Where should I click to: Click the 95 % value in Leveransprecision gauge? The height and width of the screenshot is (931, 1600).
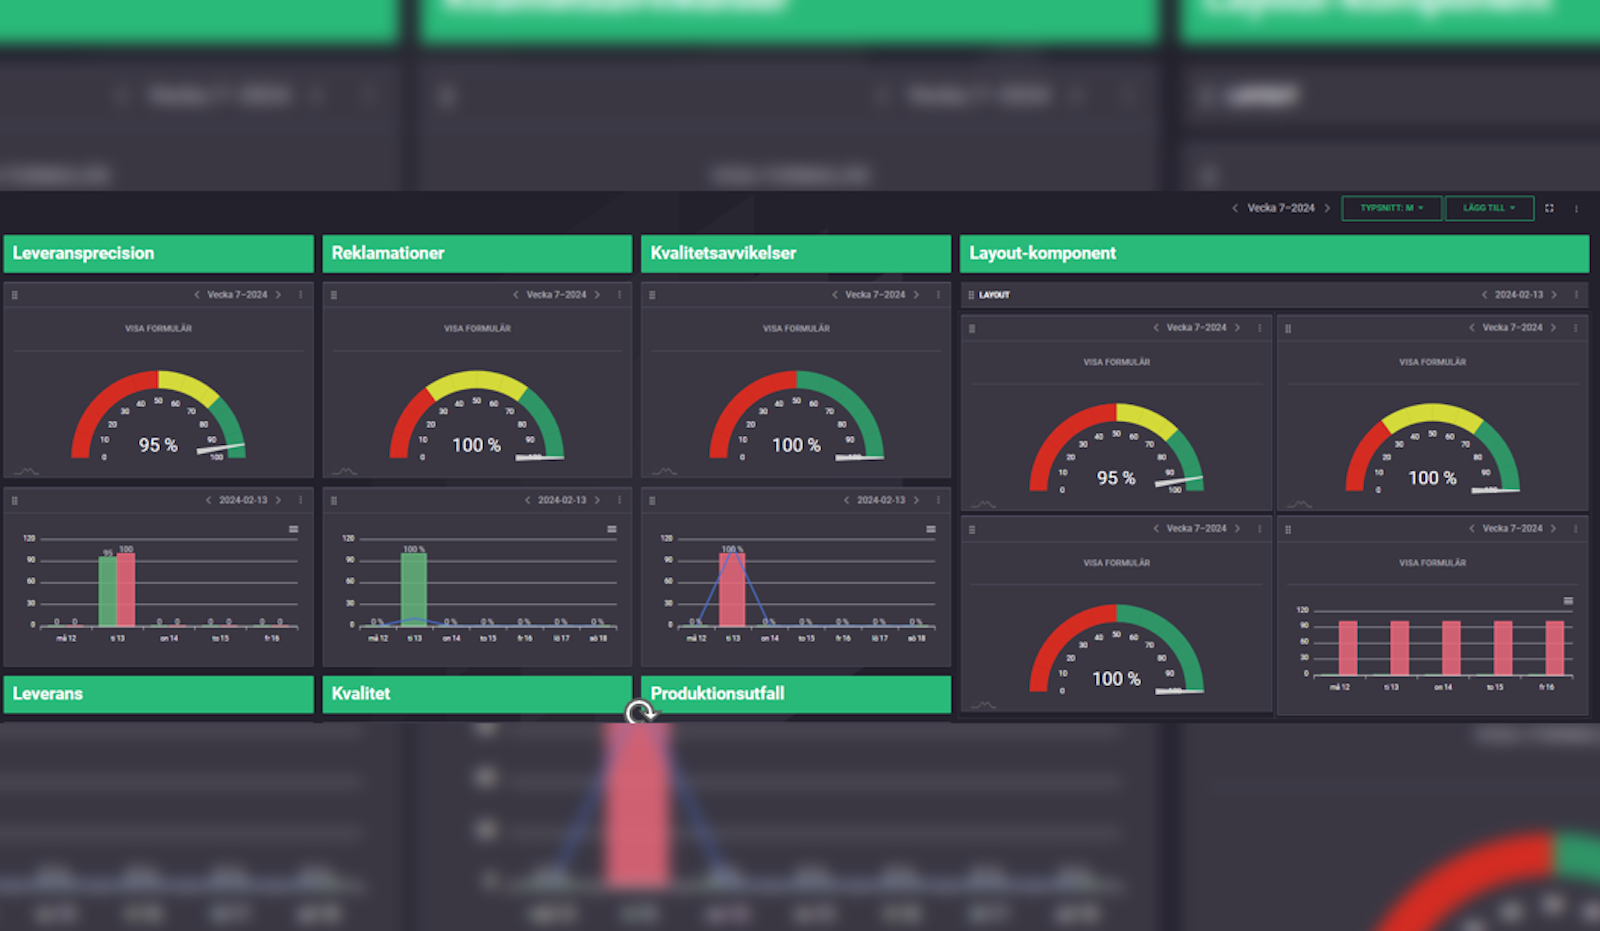pos(158,445)
